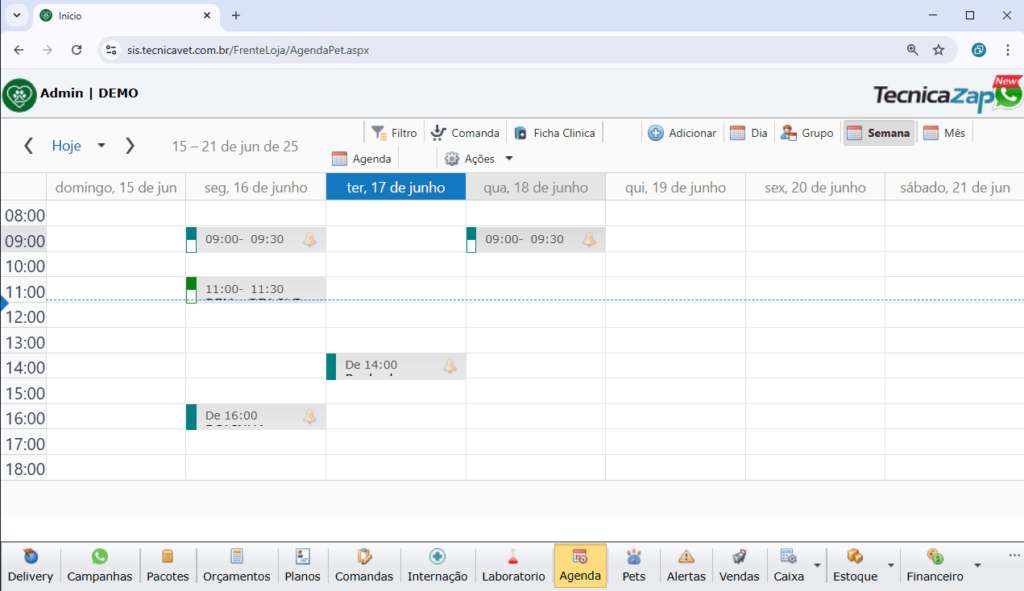
Task: Open Ficha Clinica from toolbar
Action: (553, 133)
